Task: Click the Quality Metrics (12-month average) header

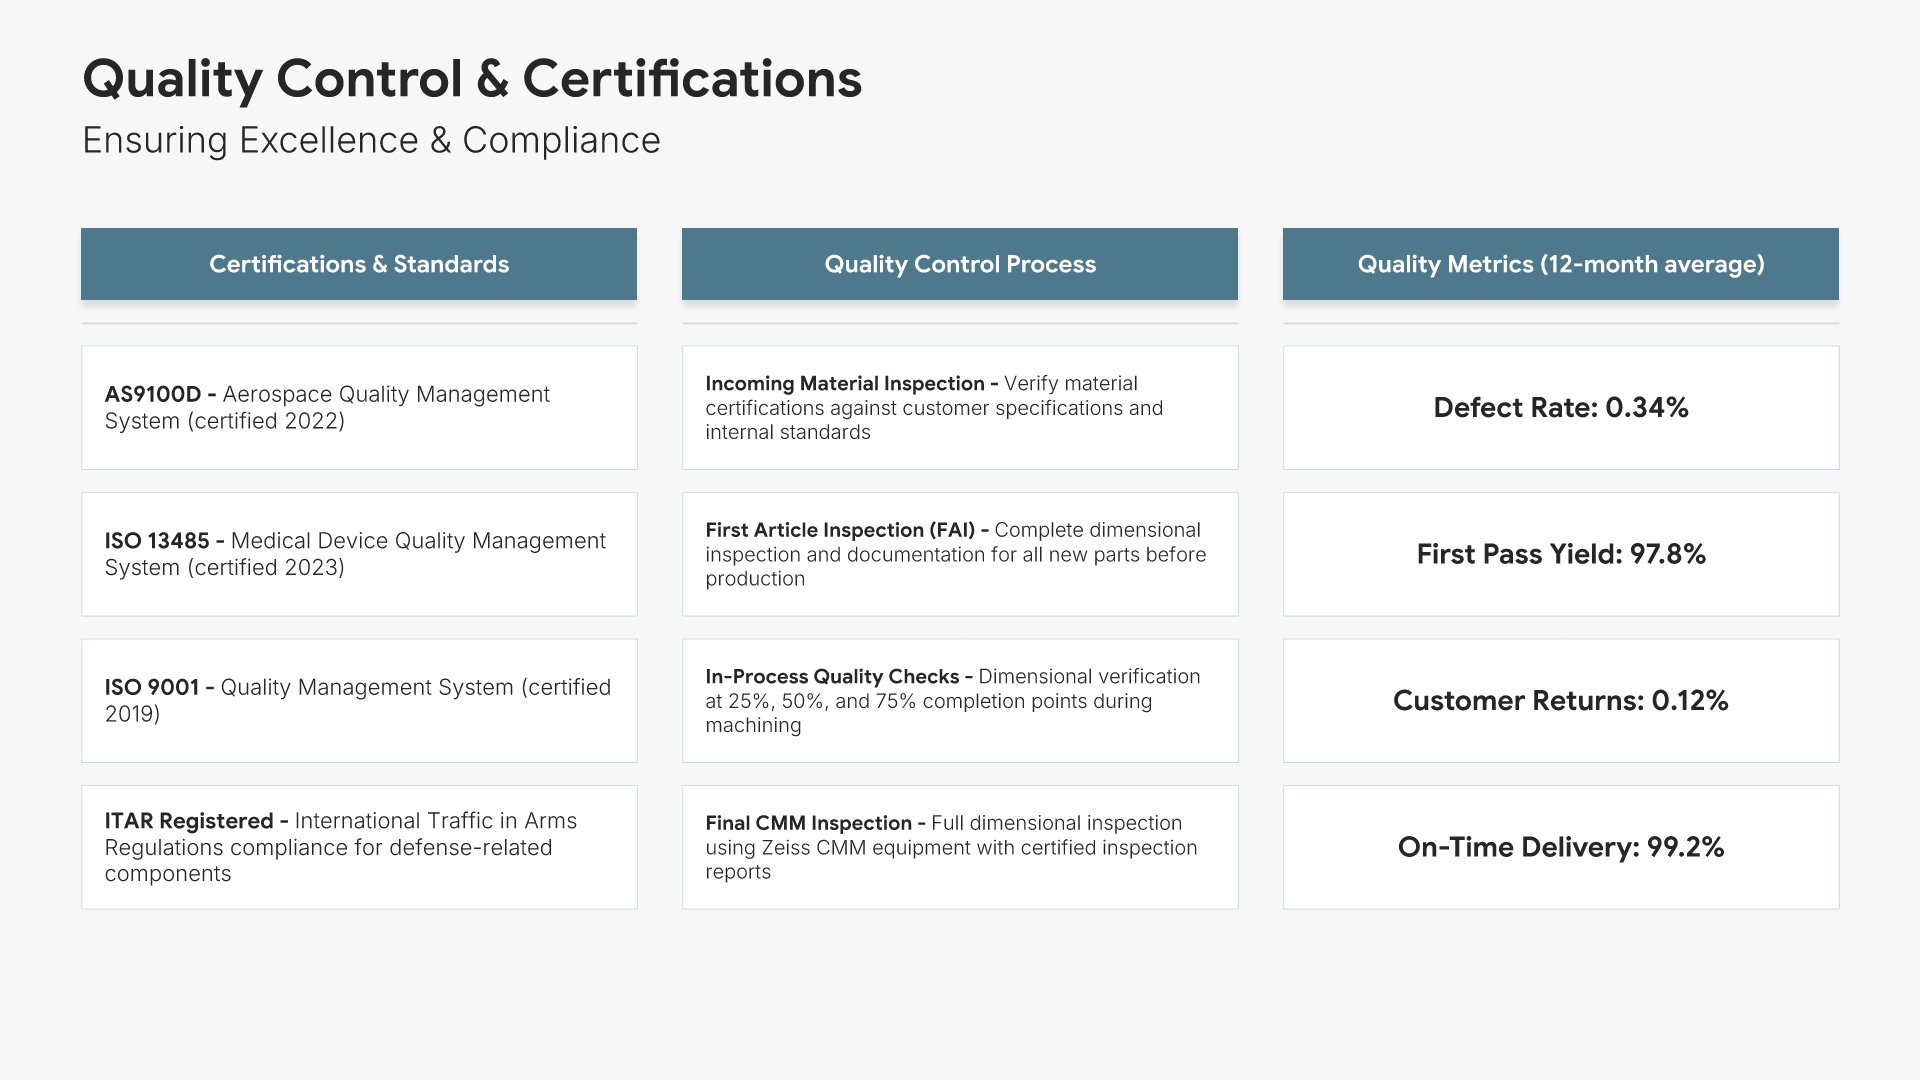Action: (x=1560, y=264)
